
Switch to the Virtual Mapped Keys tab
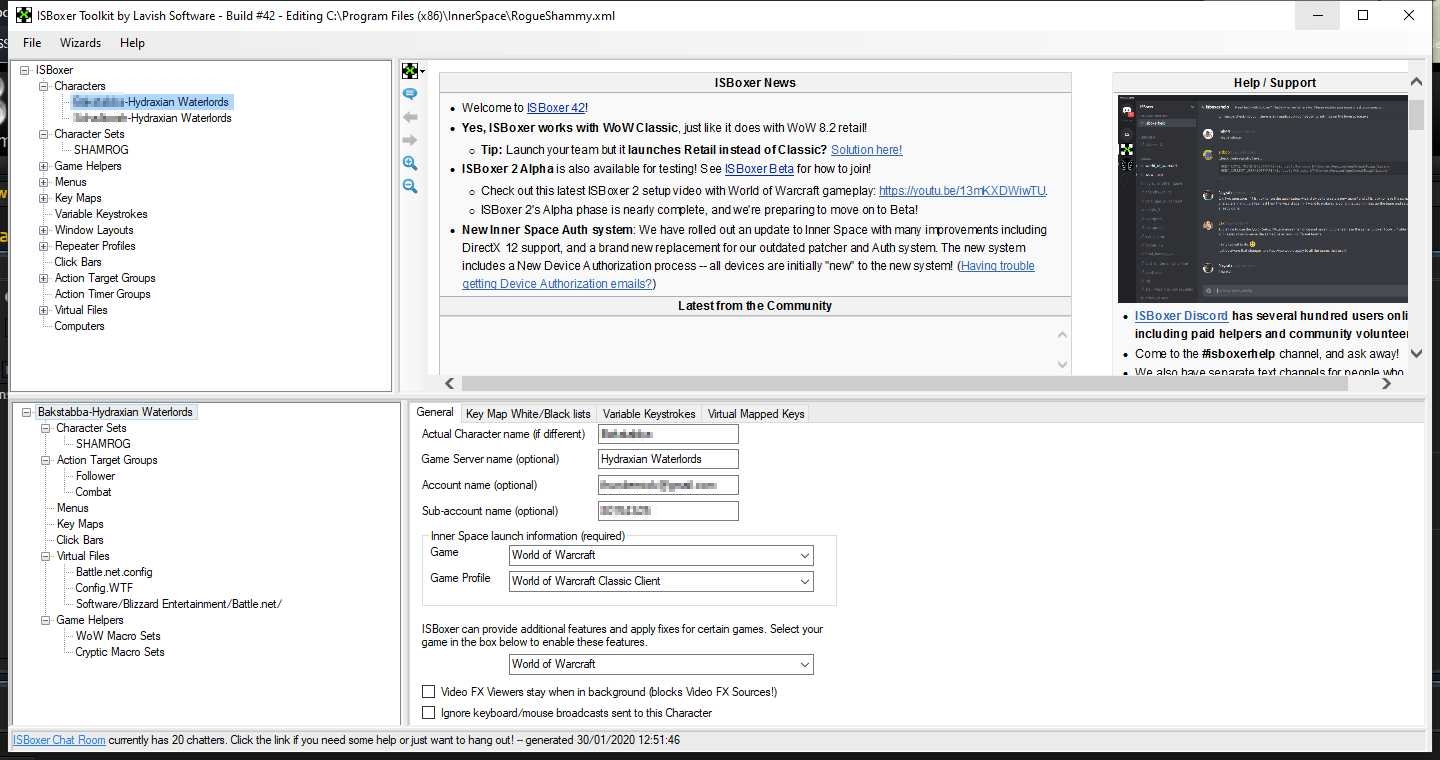pos(755,413)
